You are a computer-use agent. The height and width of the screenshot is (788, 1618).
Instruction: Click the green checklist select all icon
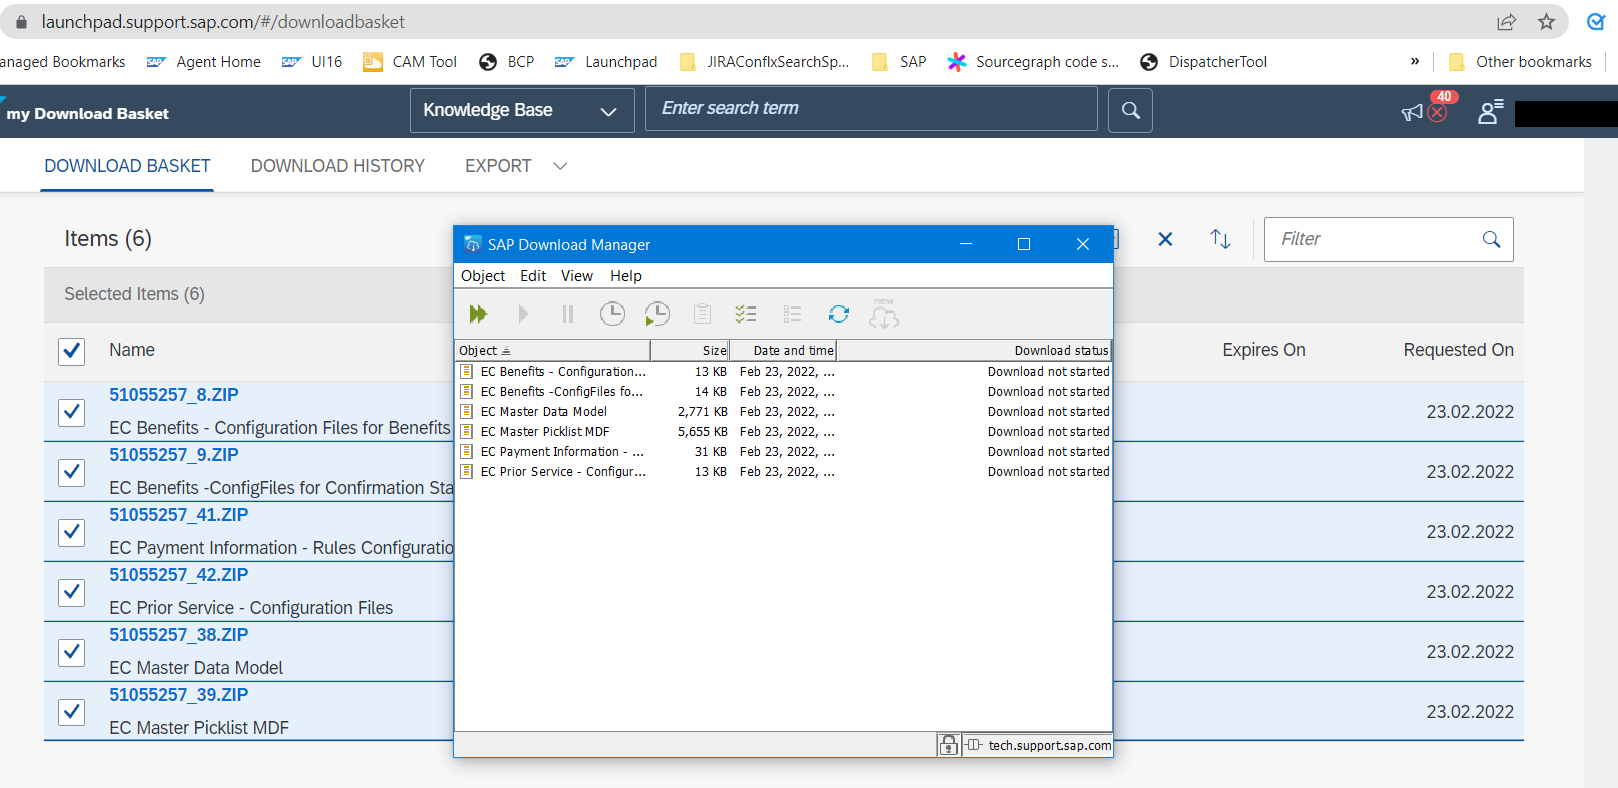click(x=746, y=314)
